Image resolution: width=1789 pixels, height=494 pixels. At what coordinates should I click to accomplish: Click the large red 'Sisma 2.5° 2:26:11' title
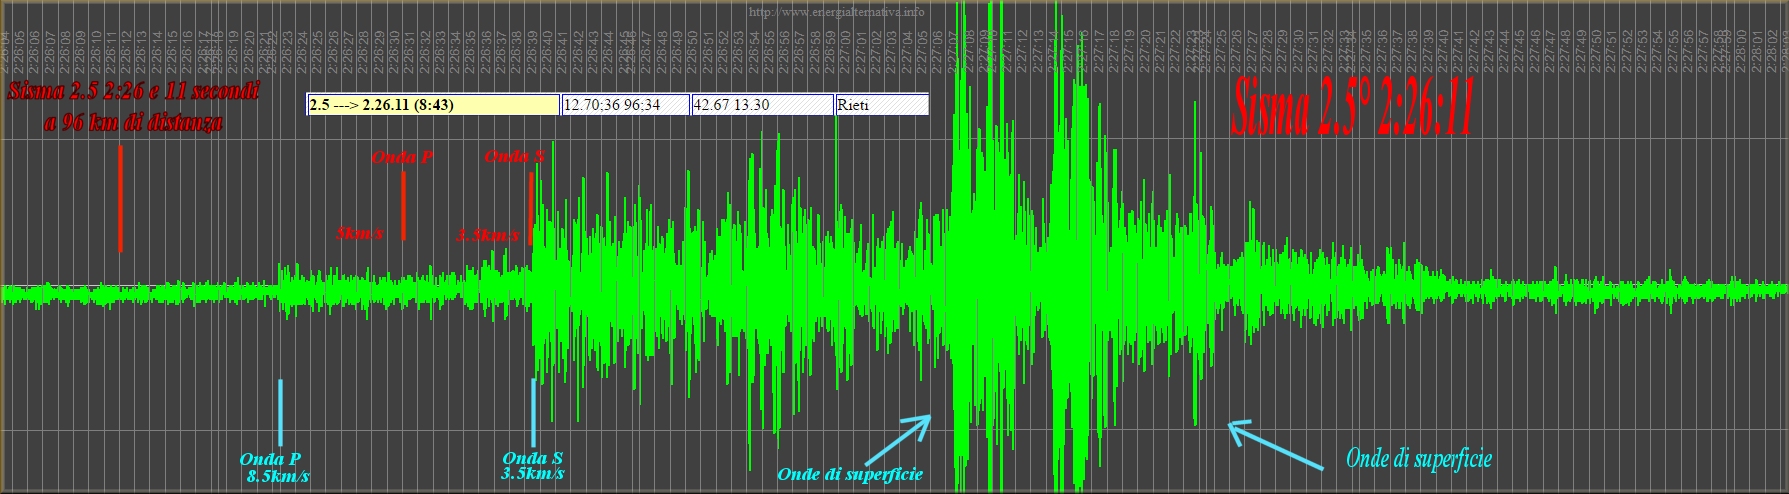tap(1353, 107)
